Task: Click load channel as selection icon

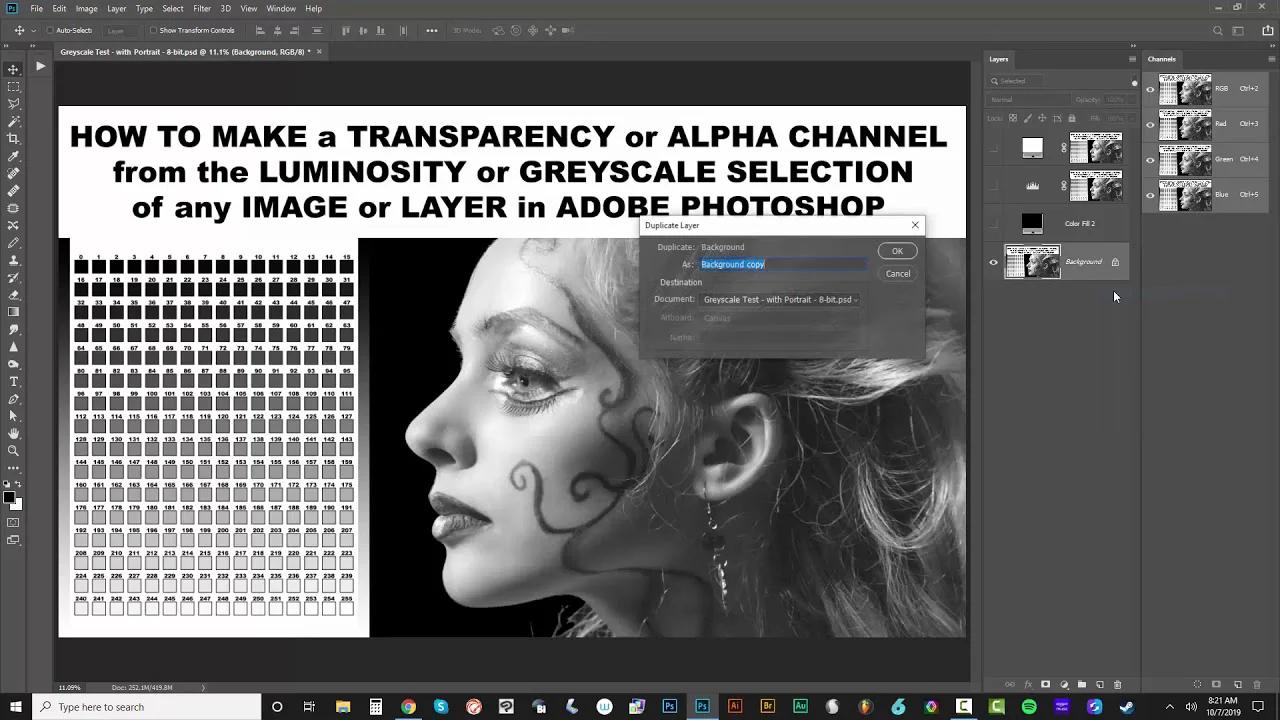Action: [1199, 685]
